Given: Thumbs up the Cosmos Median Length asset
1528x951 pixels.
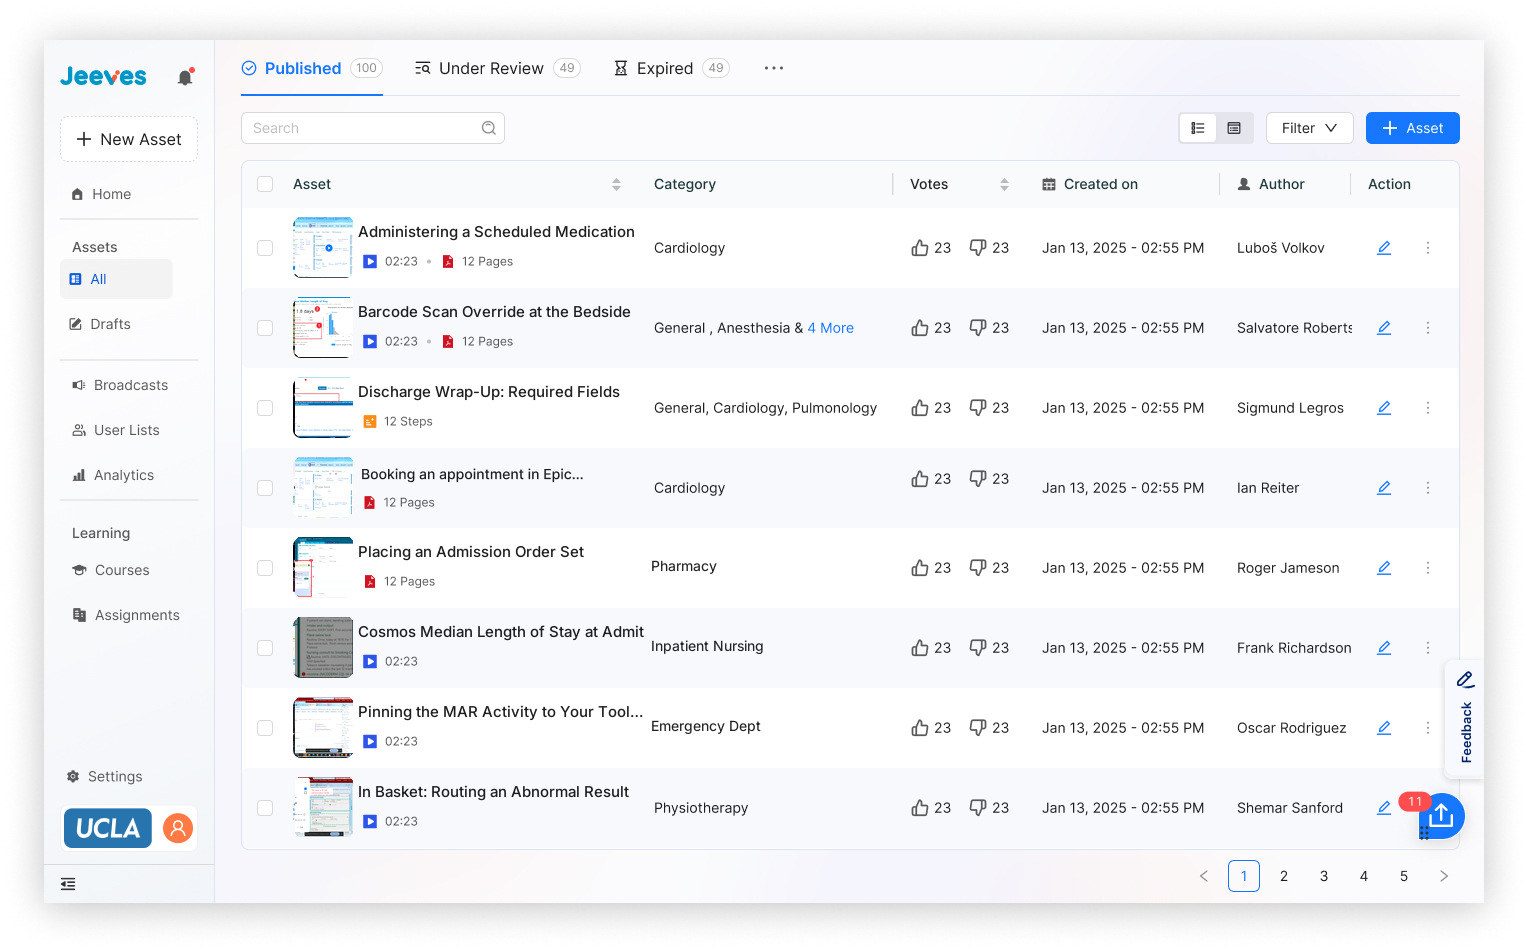Looking at the screenshot, I should point(920,648).
